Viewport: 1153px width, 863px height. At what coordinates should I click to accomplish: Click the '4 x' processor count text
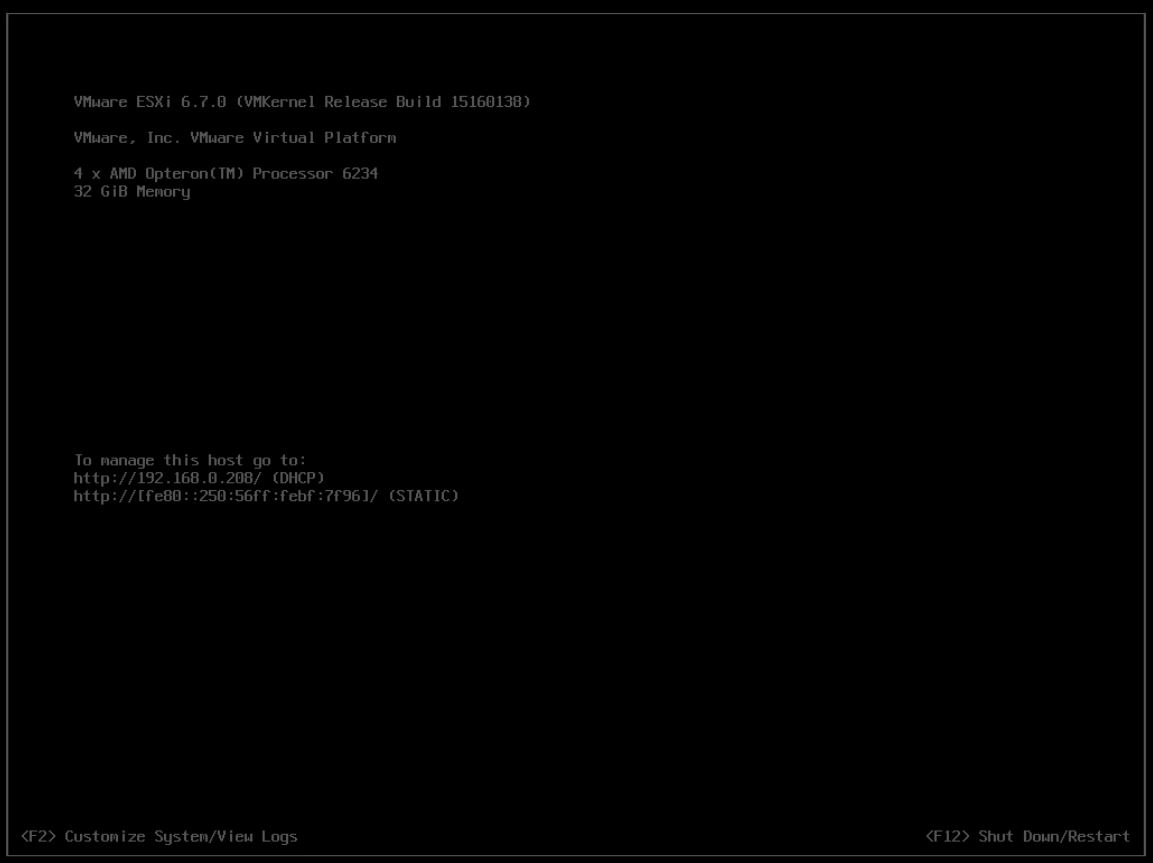87,173
